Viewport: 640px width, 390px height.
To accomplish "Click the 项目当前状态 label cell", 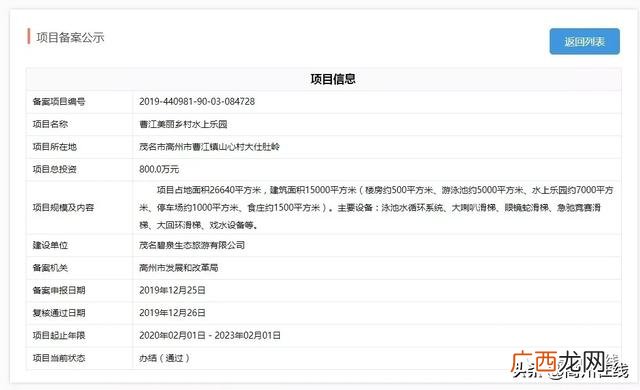I will 79,358.
